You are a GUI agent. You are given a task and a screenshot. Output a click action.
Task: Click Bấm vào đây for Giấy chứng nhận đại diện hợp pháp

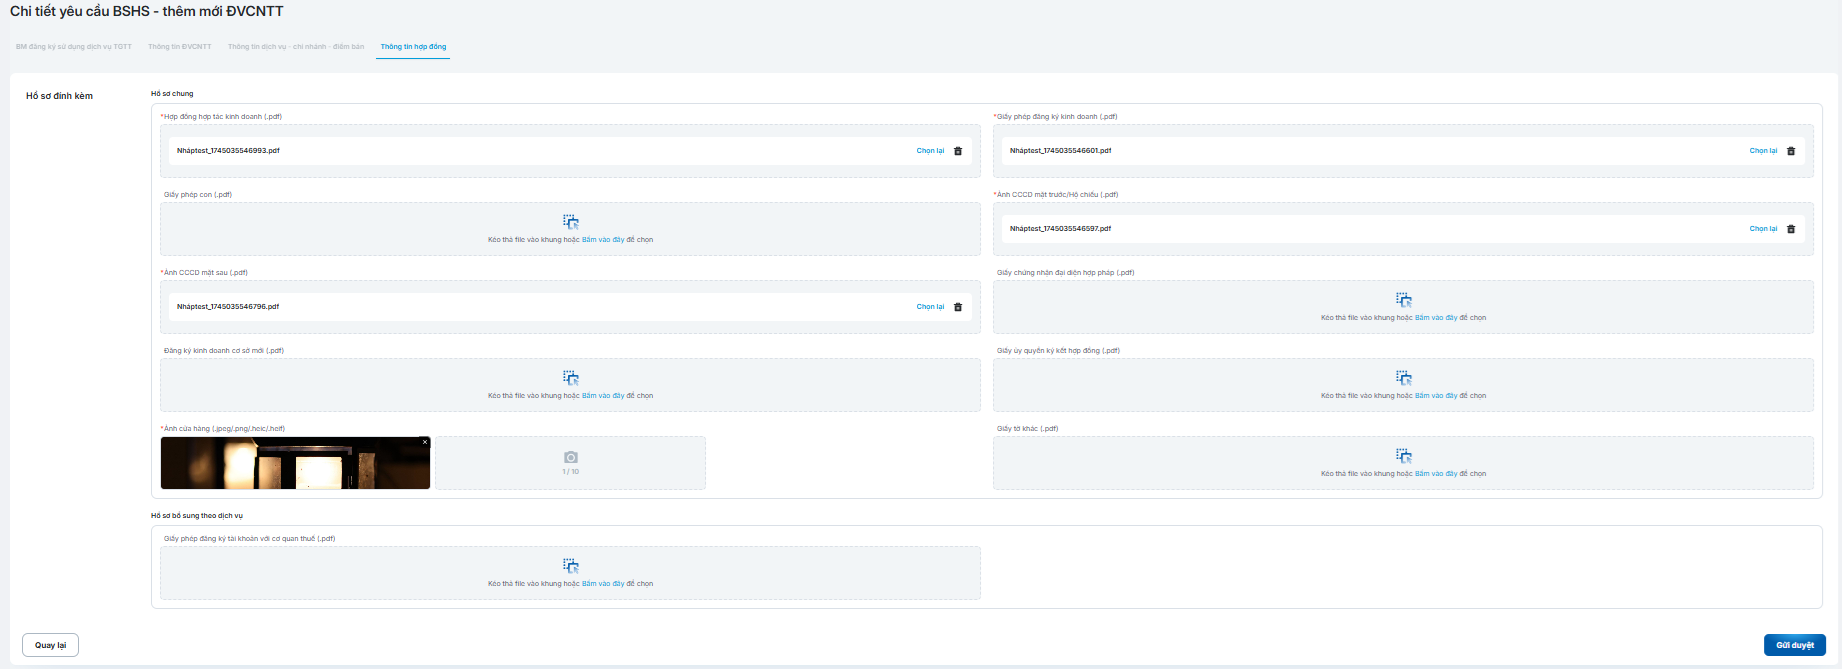(1436, 318)
